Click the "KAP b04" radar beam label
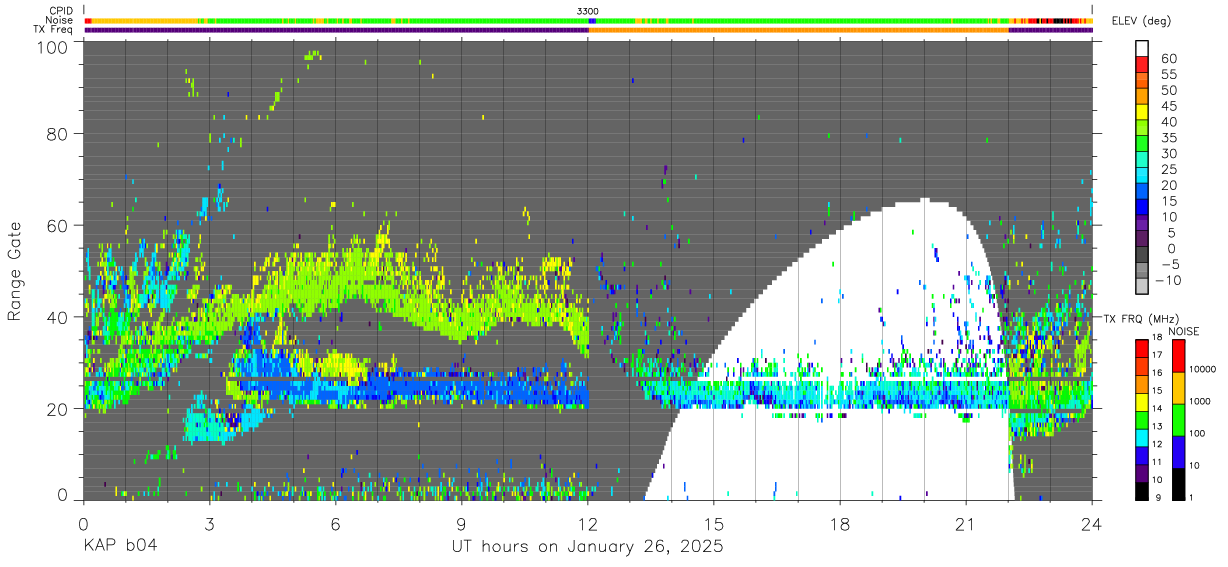Viewport: 1228px width, 567px height. click(120, 547)
